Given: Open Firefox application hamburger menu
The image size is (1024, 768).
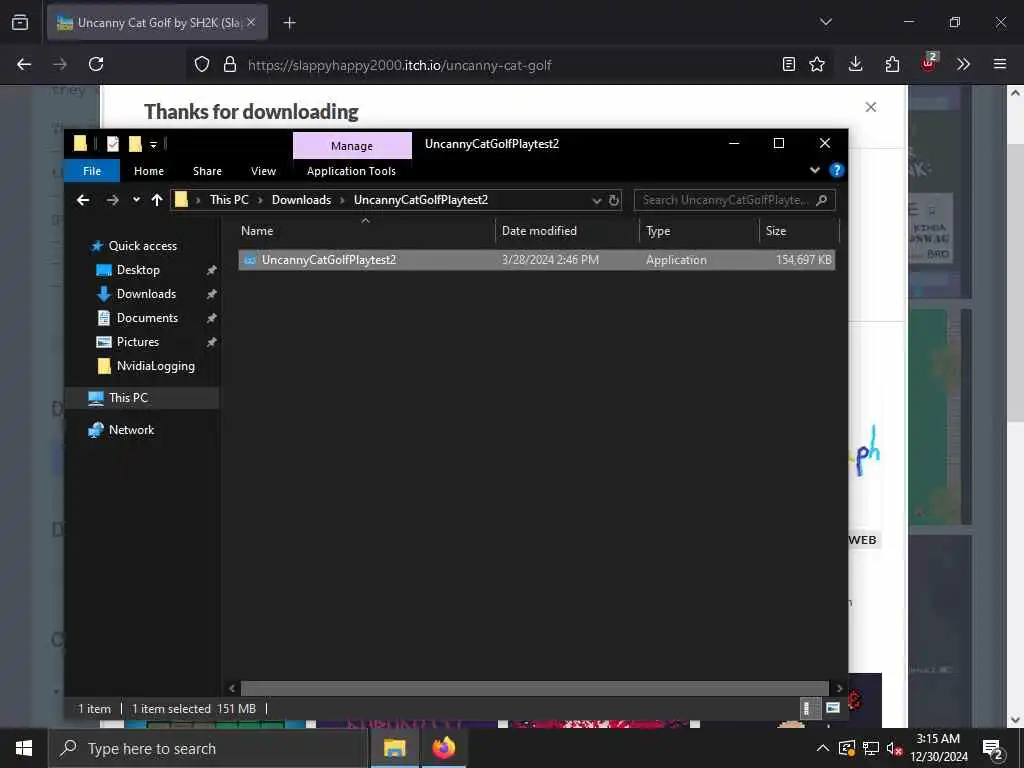Looking at the screenshot, I should [x=1000, y=64].
